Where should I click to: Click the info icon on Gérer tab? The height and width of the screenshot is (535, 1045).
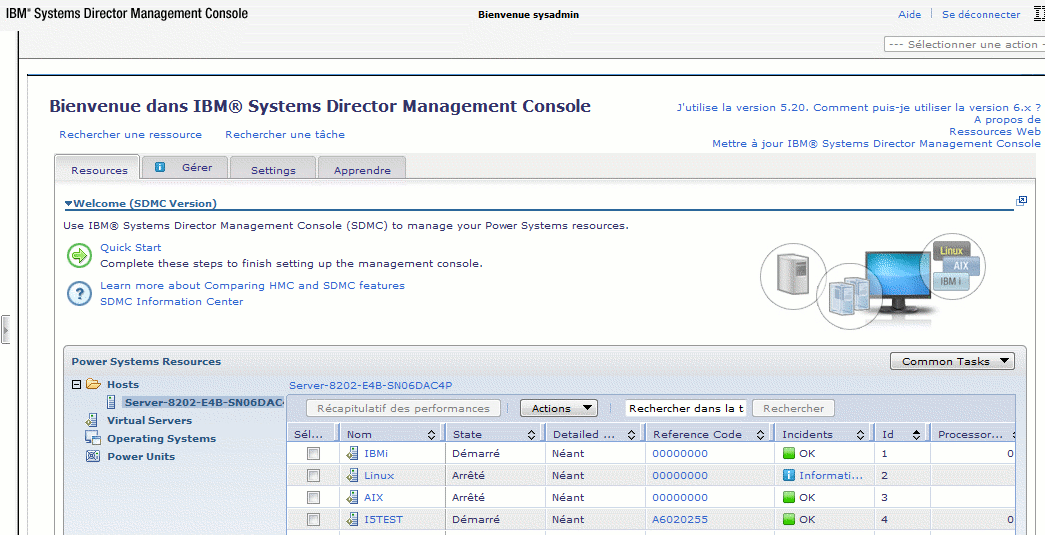(160, 167)
